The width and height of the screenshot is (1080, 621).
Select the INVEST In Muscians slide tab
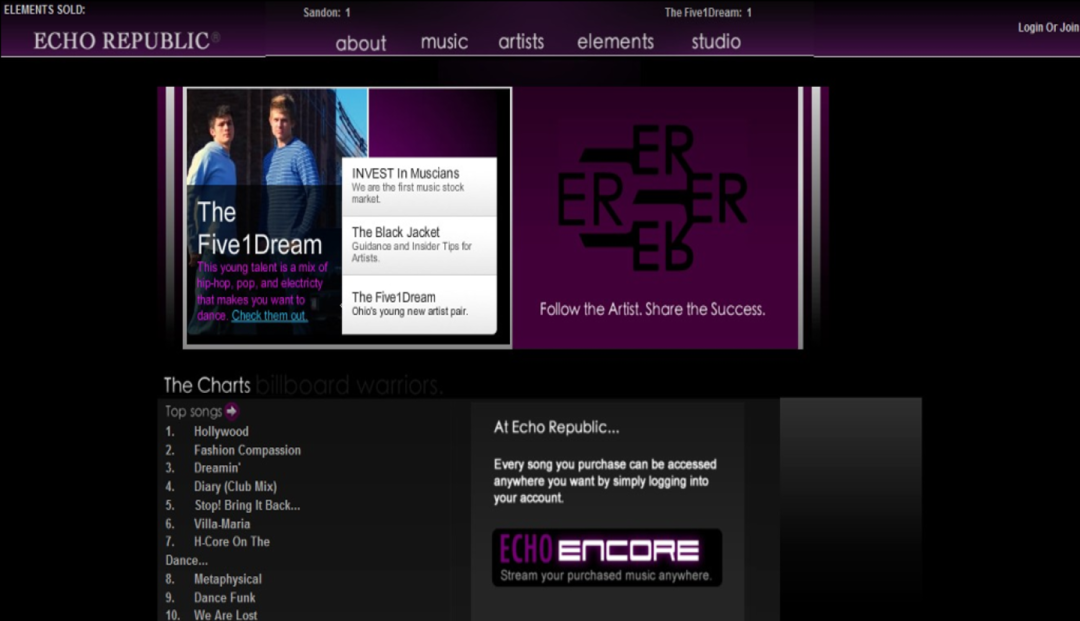coord(419,186)
